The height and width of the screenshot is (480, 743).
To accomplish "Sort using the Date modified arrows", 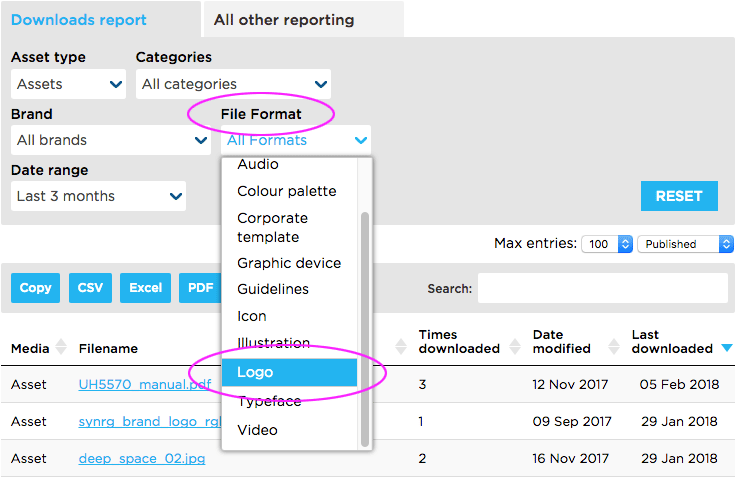I will (x=606, y=347).
